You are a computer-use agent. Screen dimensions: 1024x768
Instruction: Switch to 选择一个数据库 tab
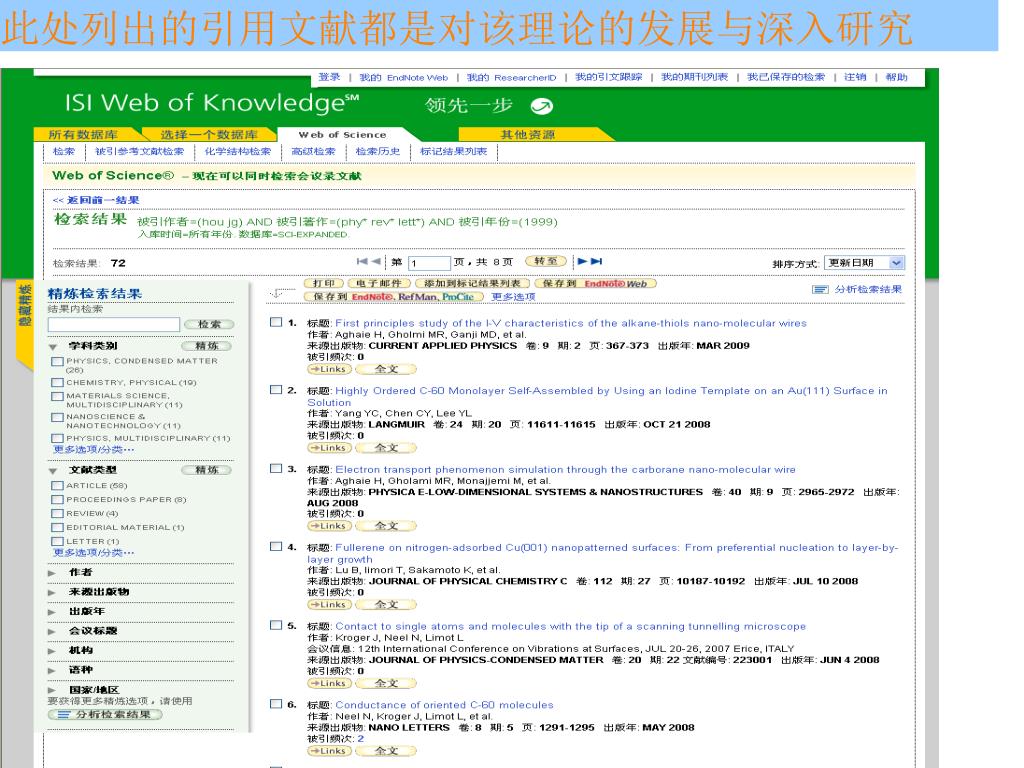(x=209, y=135)
